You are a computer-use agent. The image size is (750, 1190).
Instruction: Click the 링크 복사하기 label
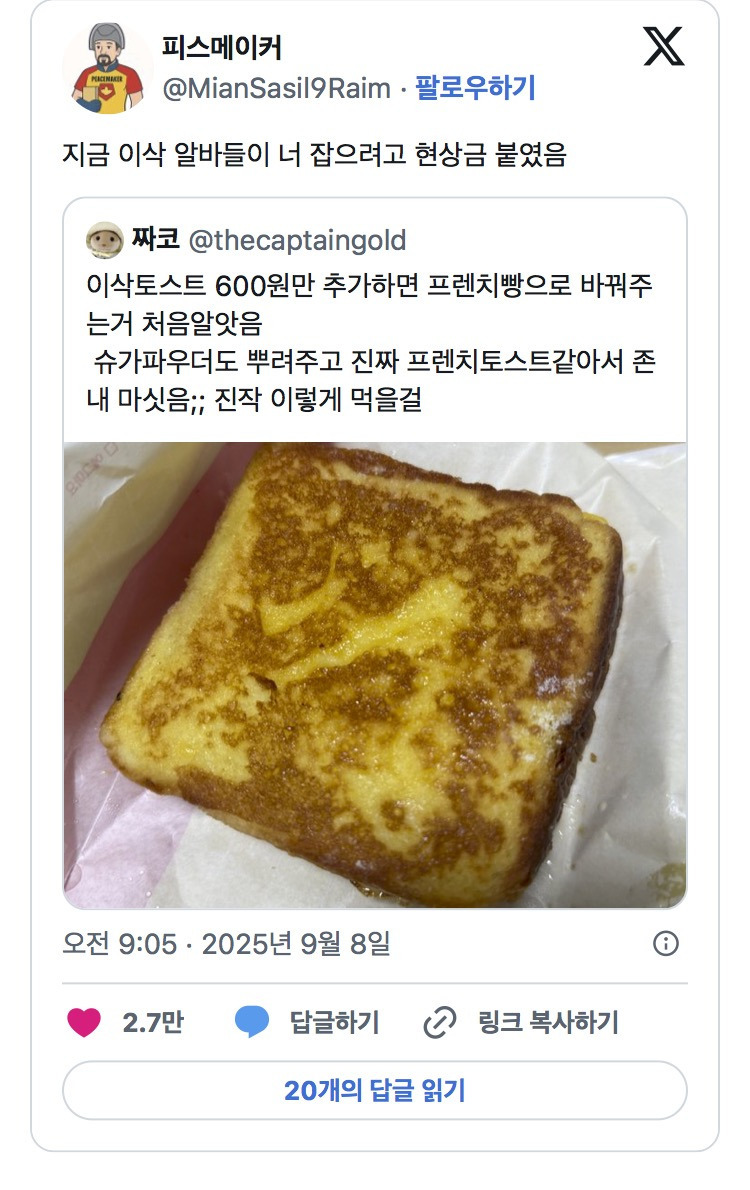pyautogui.click(x=548, y=1022)
